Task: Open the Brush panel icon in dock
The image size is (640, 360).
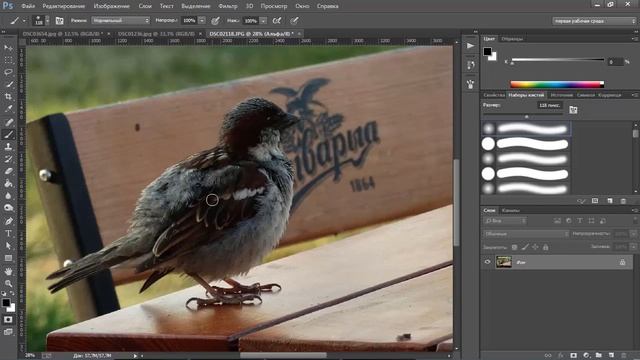Action: tap(471, 84)
